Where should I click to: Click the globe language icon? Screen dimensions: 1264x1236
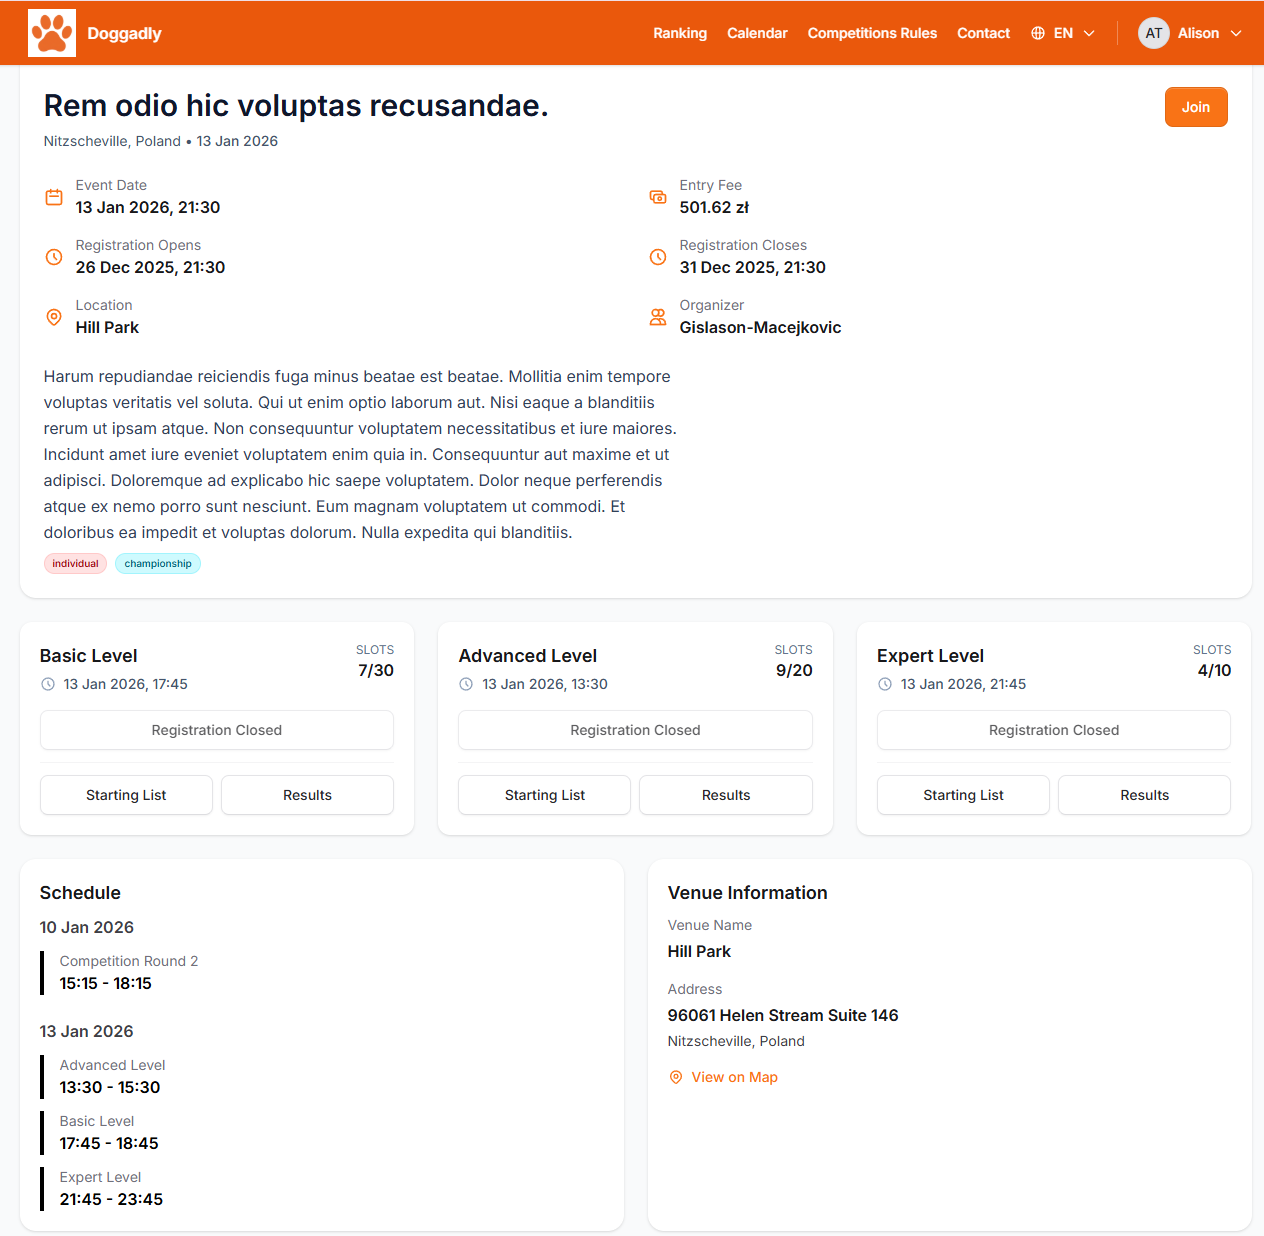tap(1038, 33)
